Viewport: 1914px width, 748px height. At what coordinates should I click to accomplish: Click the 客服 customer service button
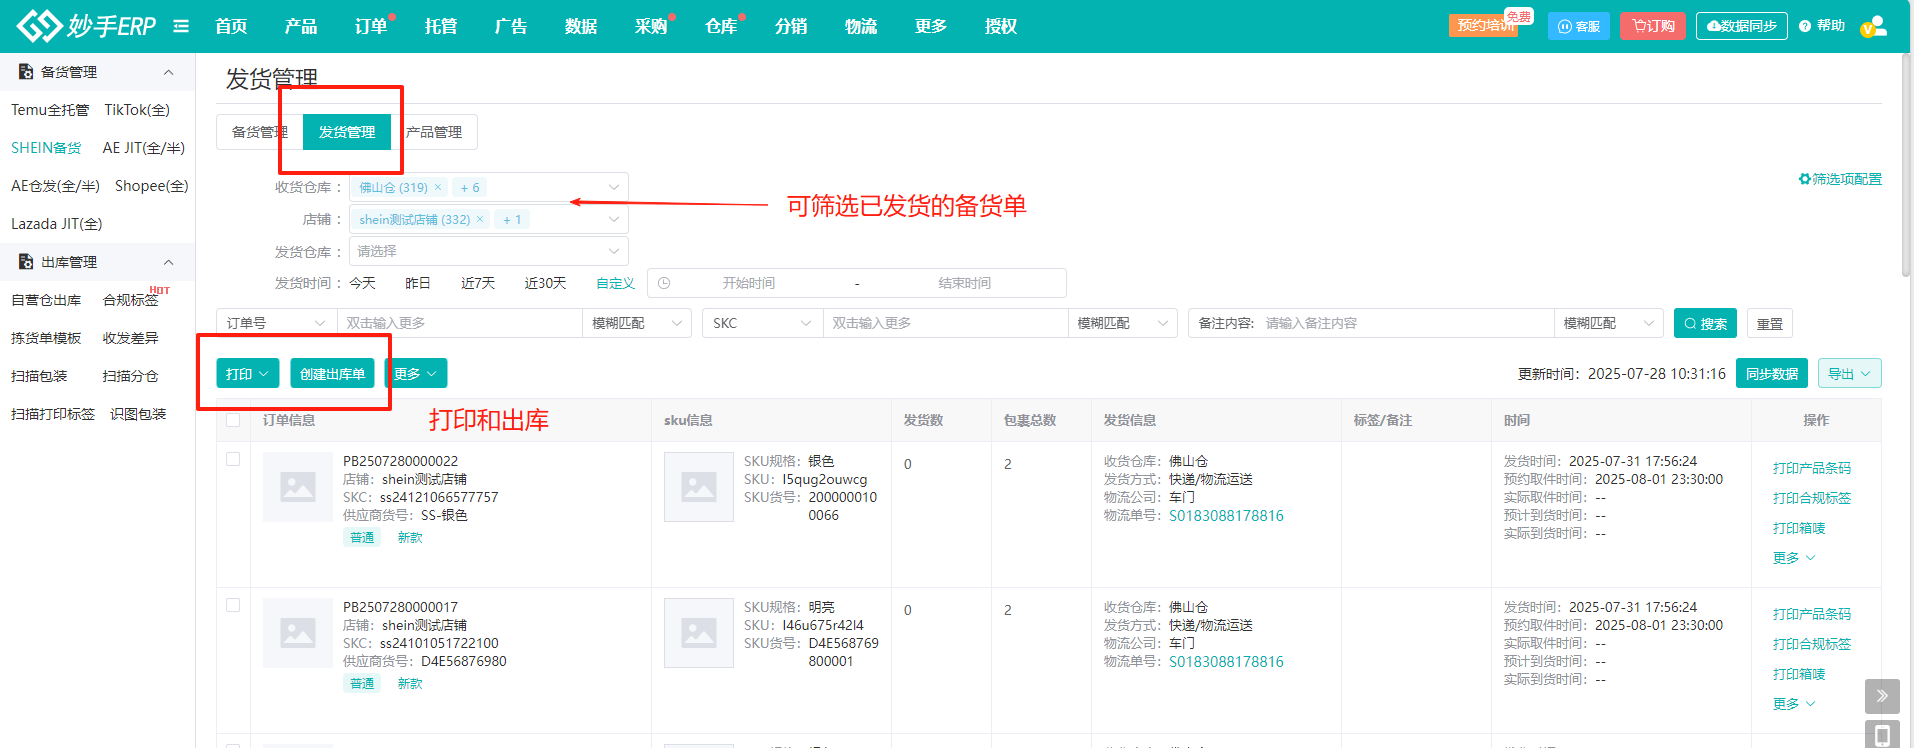[x=1578, y=26]
